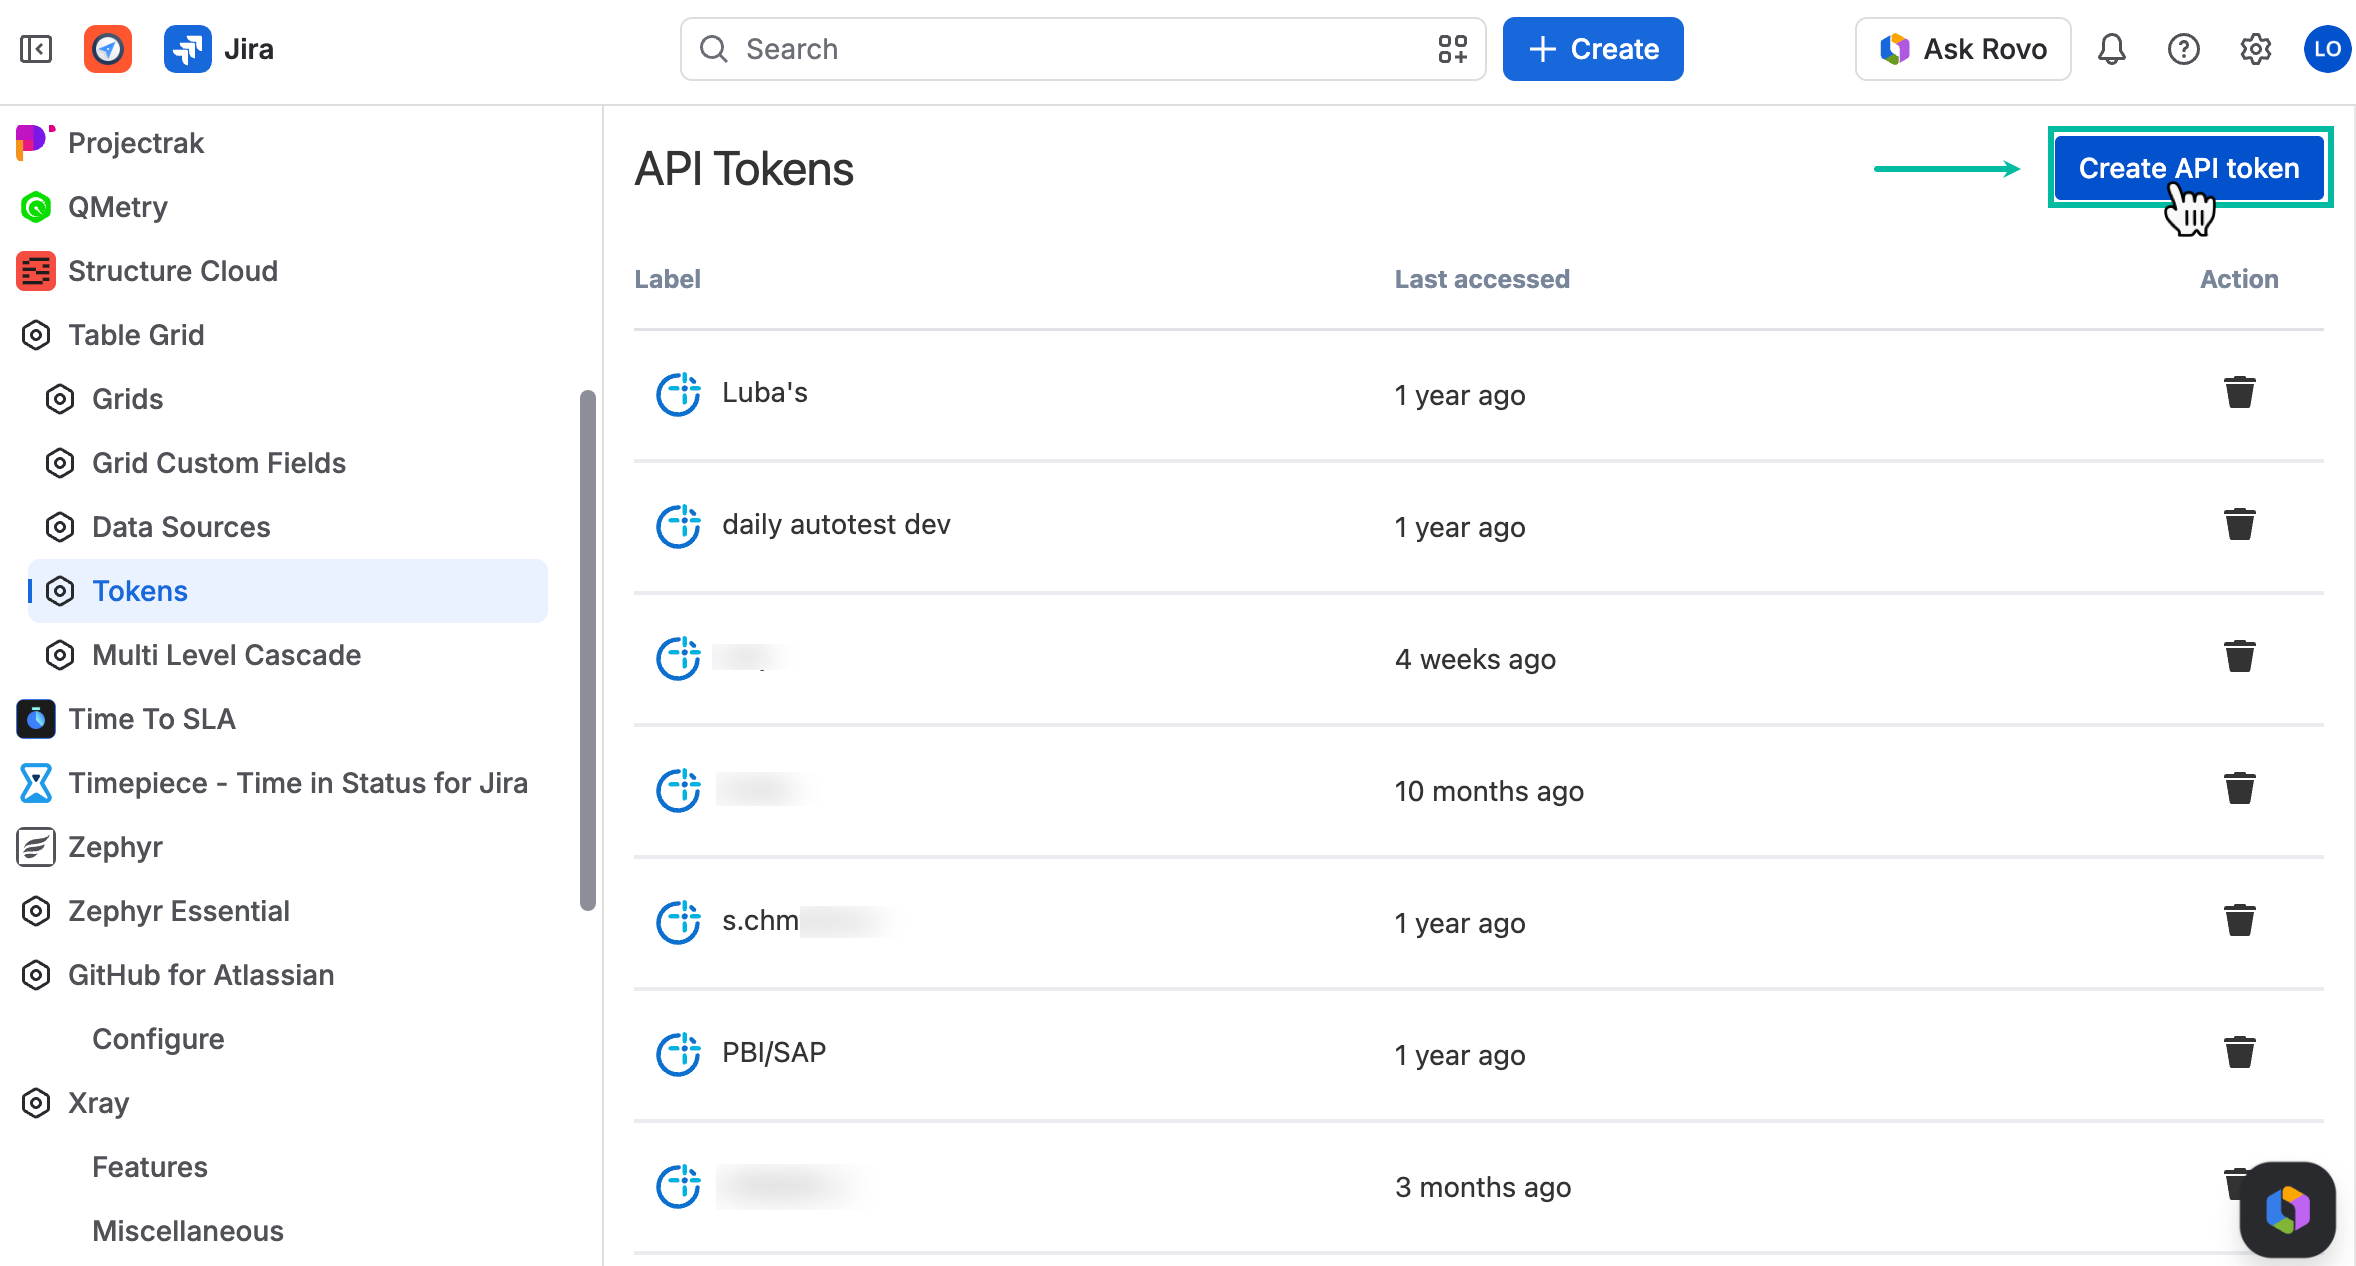Click the Structure Cloud app icon

(36, 271)
